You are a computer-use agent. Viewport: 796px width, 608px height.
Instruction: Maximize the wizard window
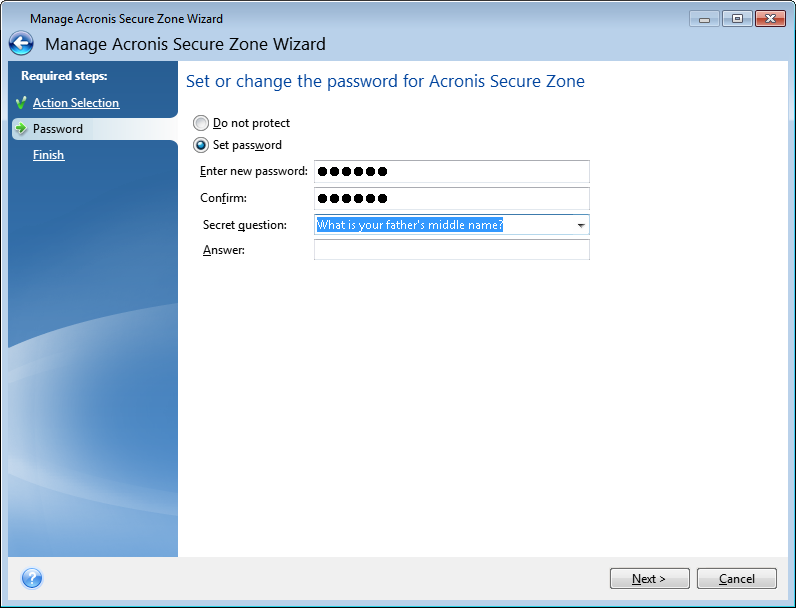coord(736,18)
